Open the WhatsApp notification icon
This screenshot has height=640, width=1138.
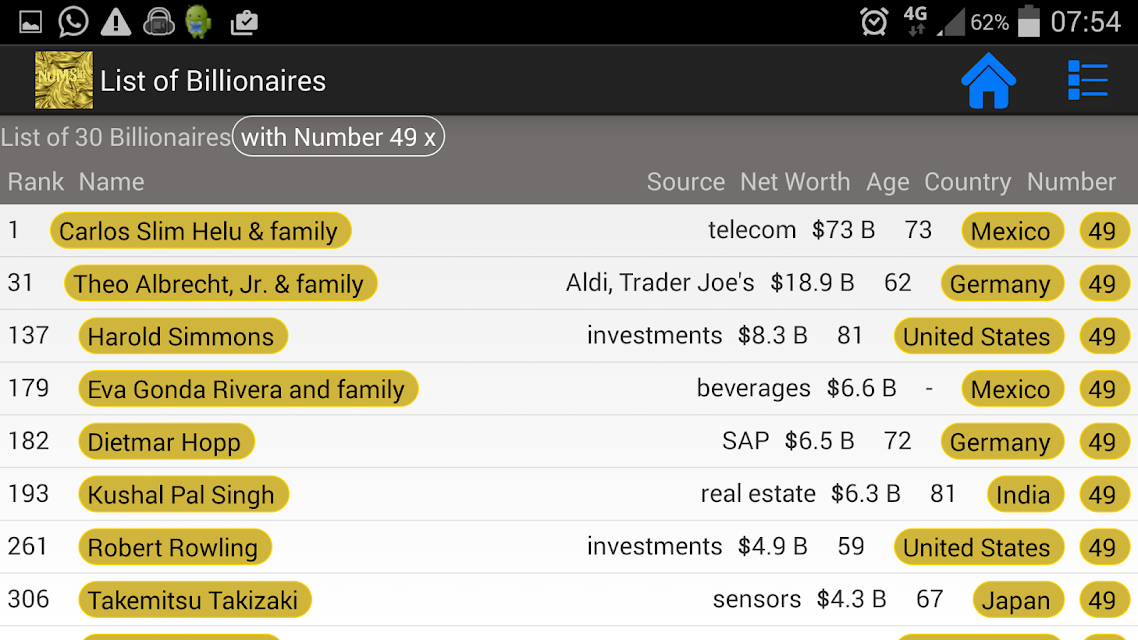point(73,22)
